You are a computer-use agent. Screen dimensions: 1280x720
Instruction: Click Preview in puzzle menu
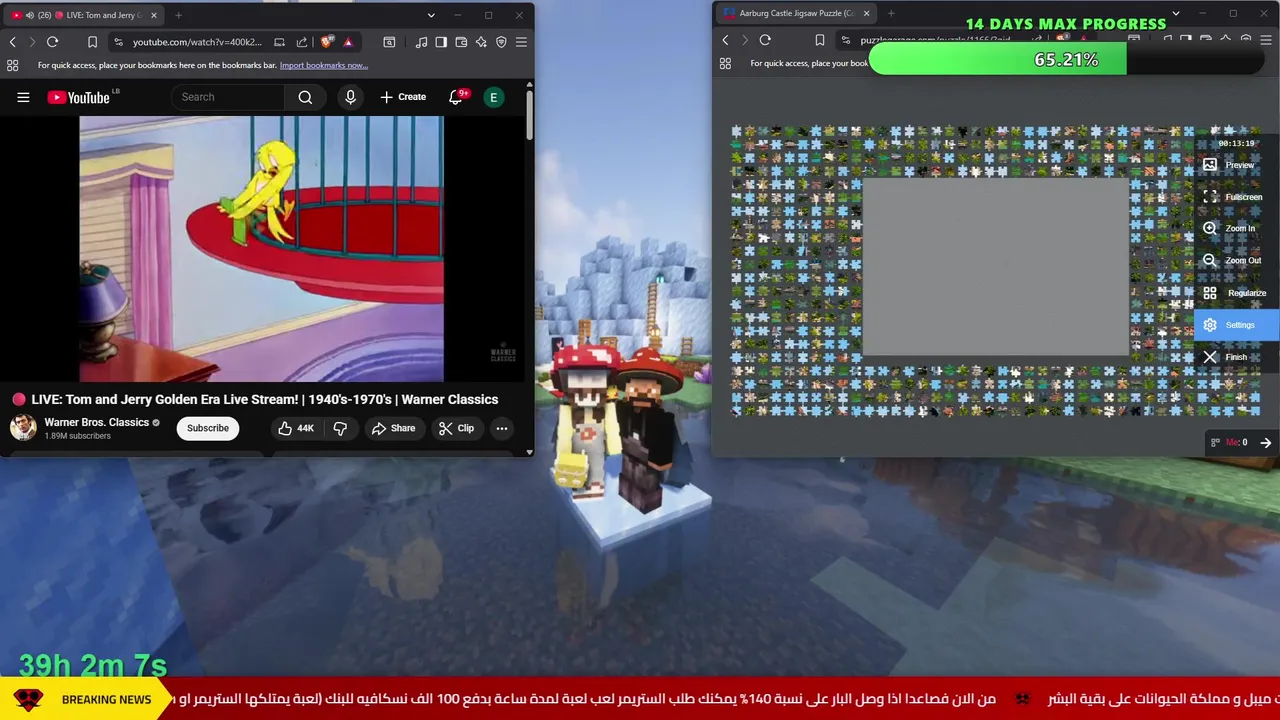pyautogui.click(x=1237, y=165)
